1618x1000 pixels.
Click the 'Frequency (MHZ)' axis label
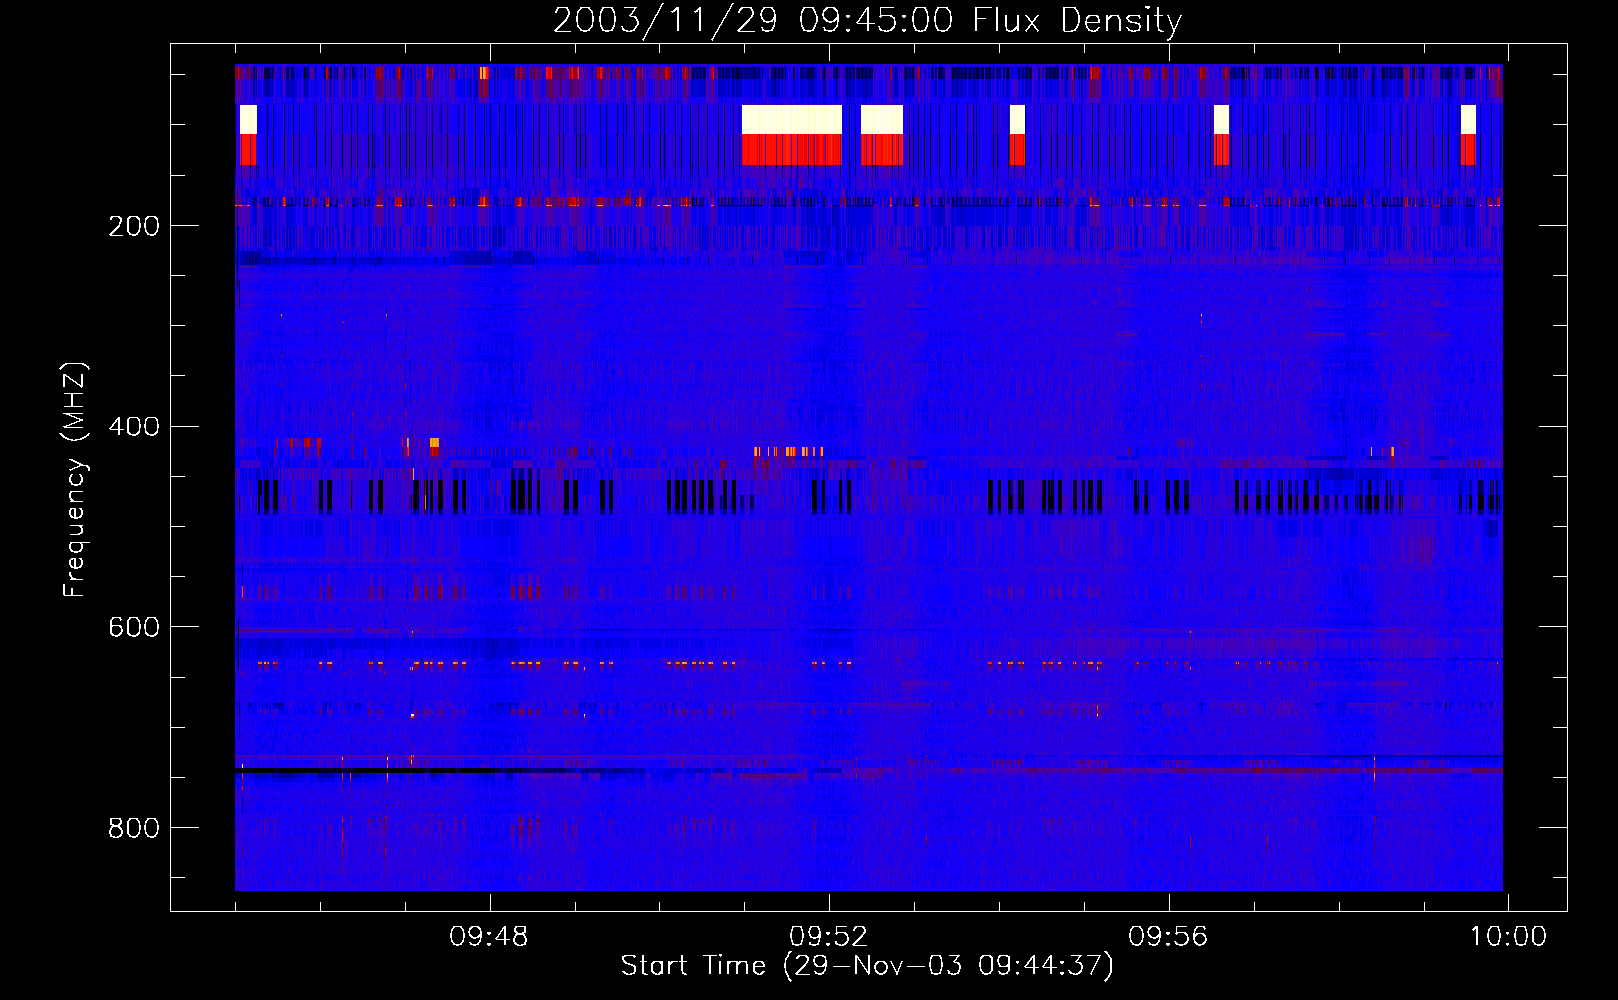(74, 480)
